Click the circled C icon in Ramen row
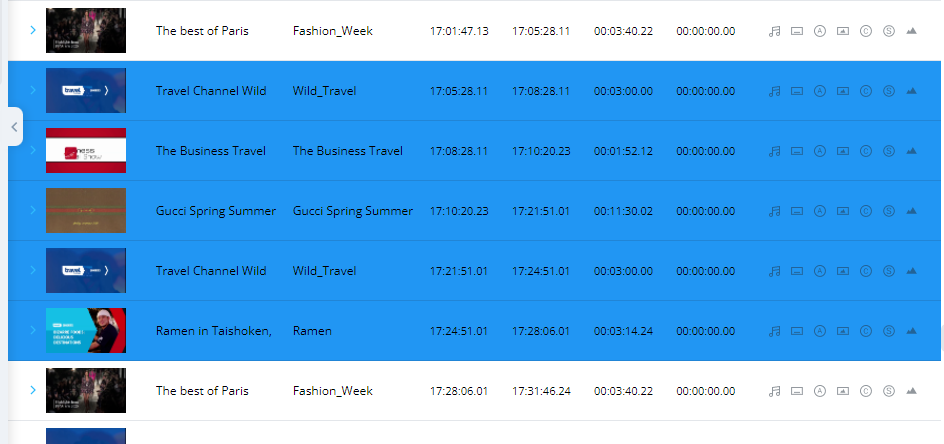The height and width of the screenshot is (444, 944). 866,331
